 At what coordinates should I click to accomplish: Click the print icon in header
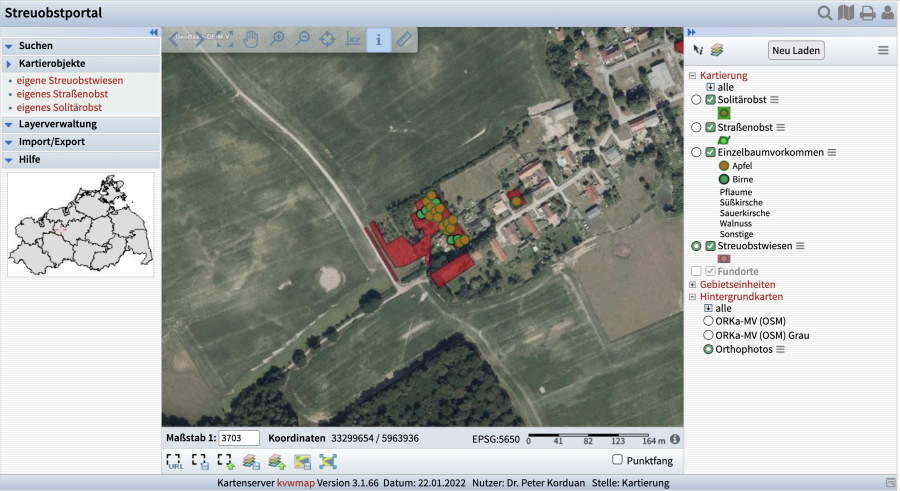click(867, 13)
